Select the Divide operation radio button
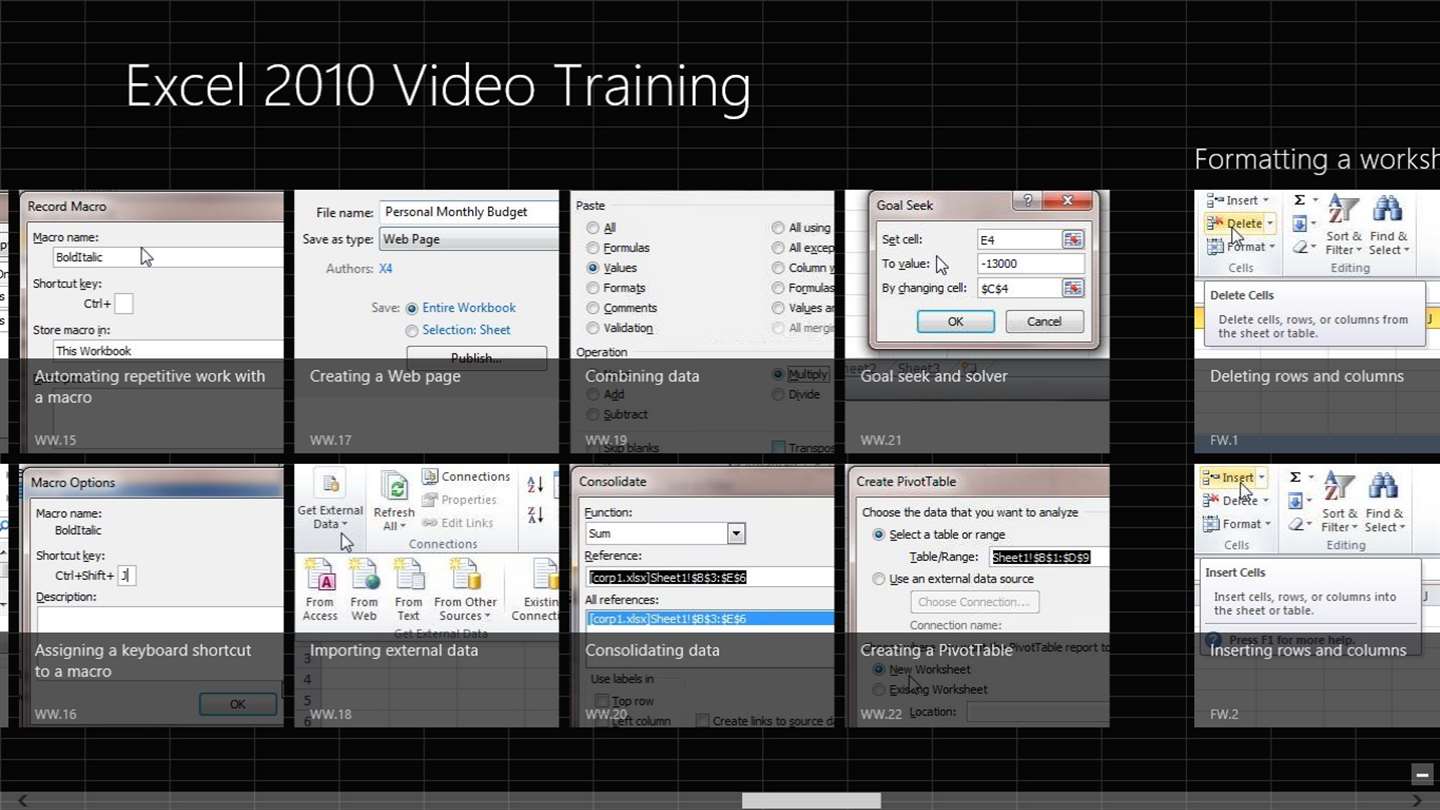This screenshot has width=1440, height=810. pos(778,394)
